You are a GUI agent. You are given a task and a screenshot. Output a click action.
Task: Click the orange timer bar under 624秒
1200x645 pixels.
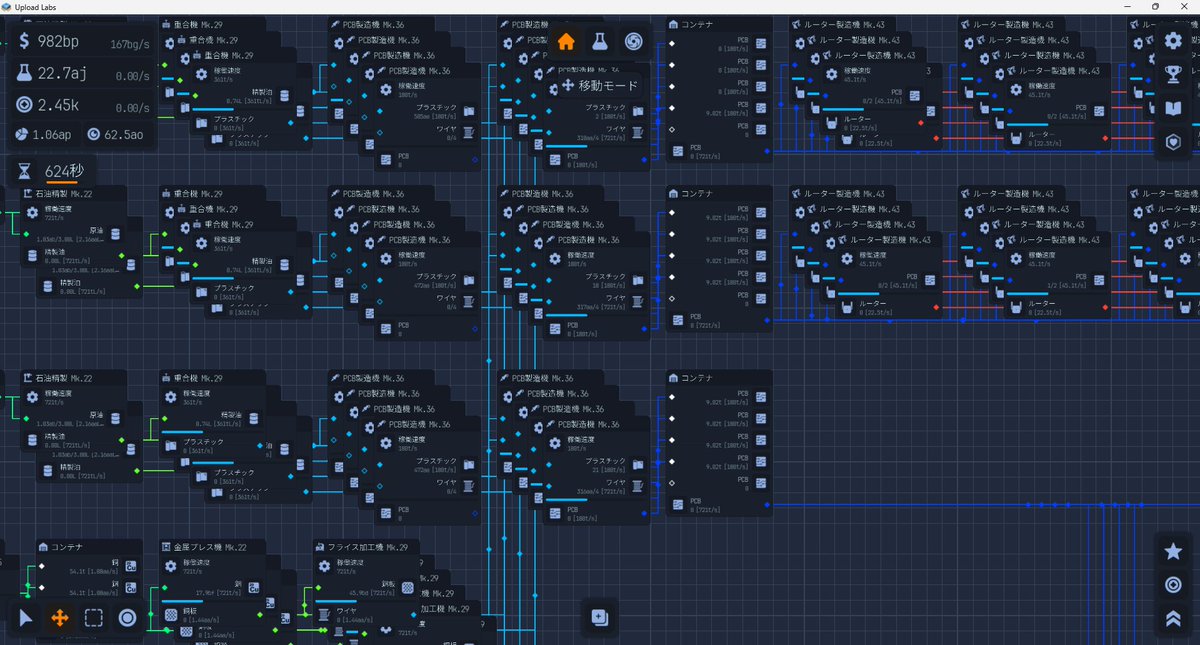click(62, 183)
